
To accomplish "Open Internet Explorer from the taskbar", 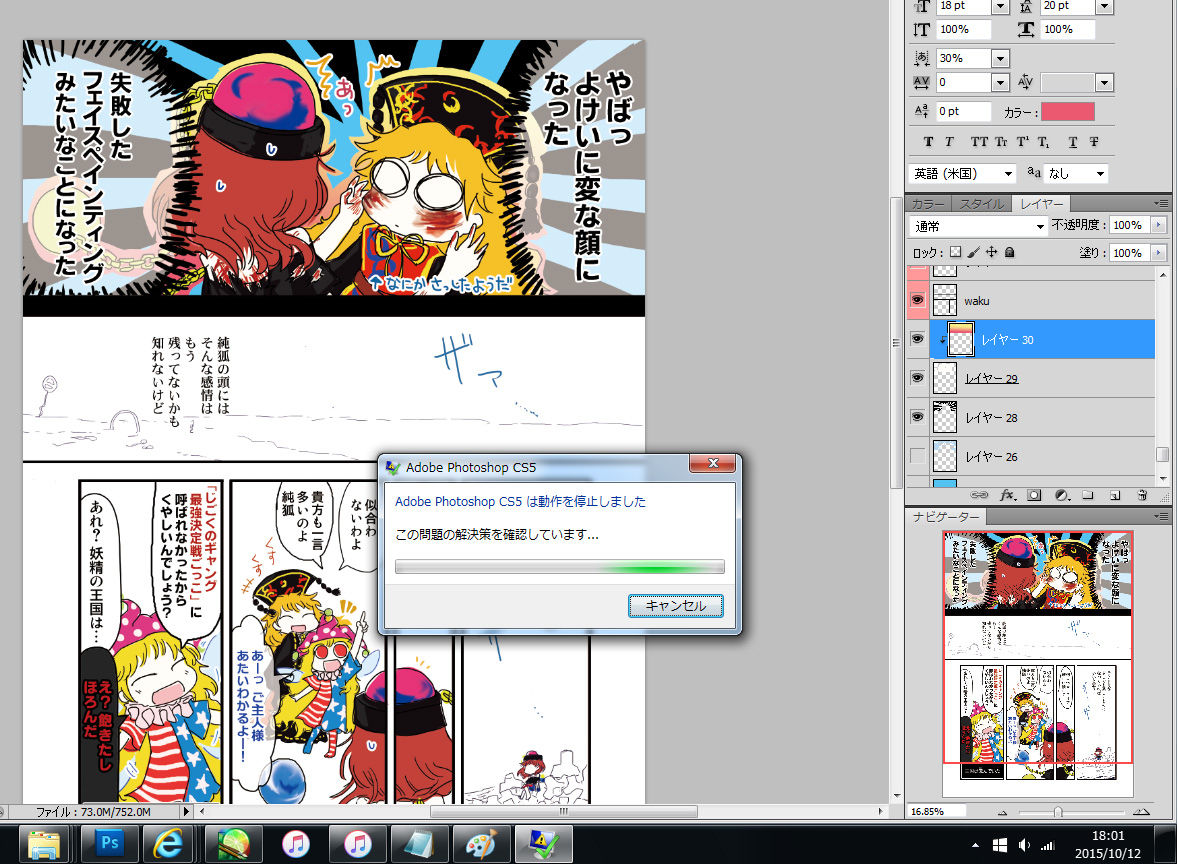I will click(168, 844).
